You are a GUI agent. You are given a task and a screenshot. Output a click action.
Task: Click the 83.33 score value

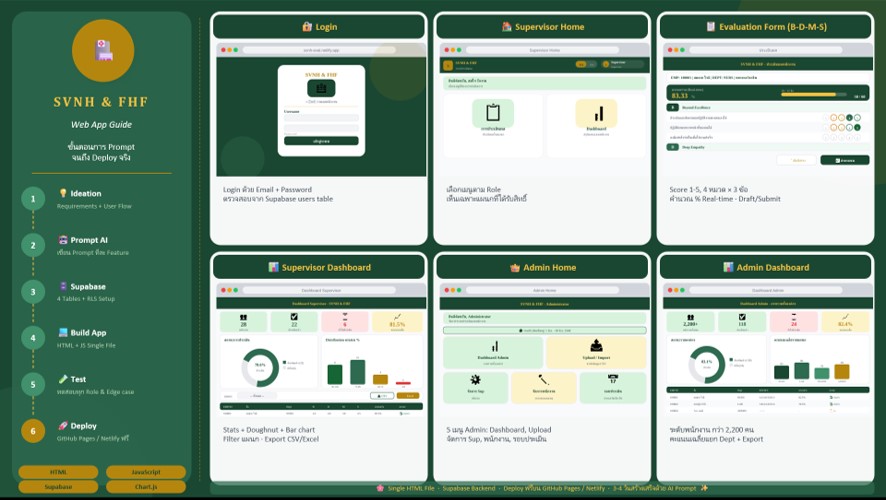[681, 95]
